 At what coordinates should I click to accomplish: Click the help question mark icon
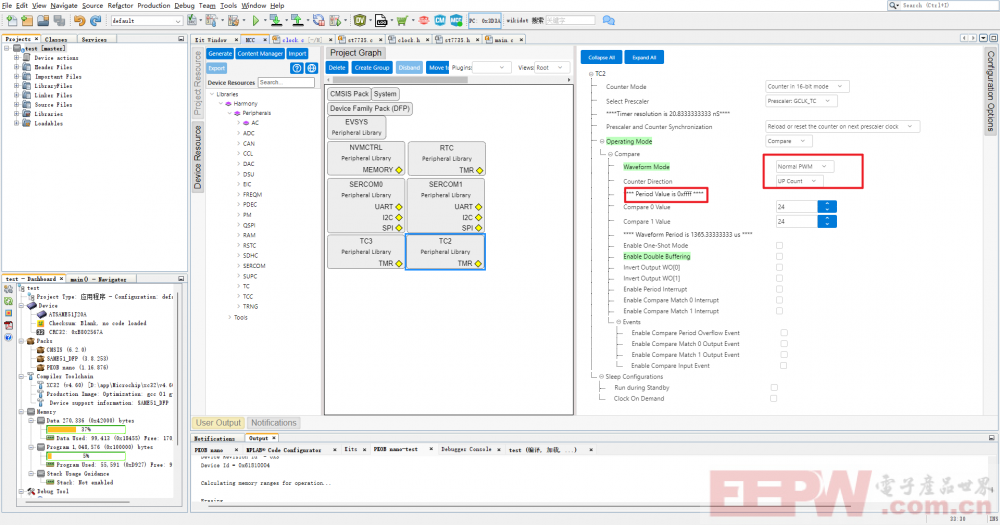click(297, 68)
